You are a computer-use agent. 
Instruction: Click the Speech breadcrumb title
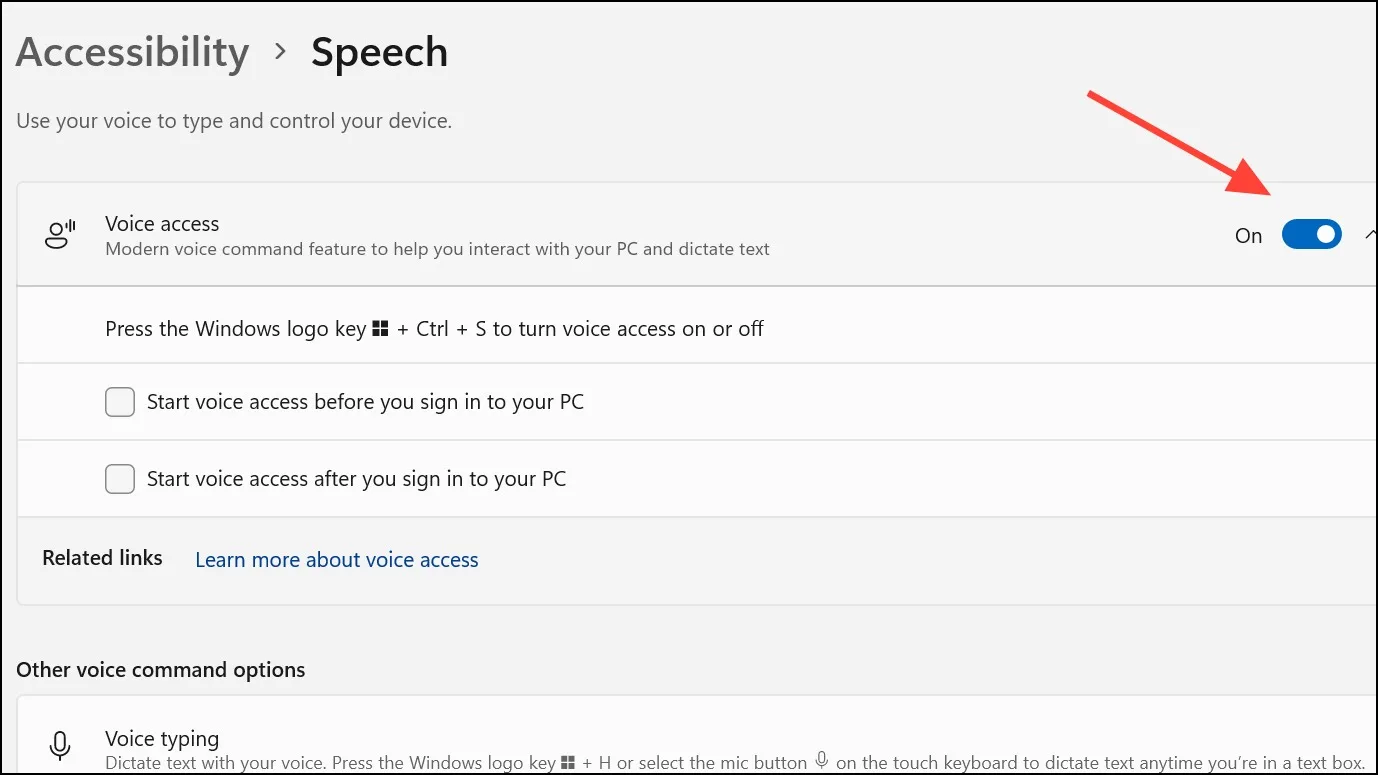379,53
